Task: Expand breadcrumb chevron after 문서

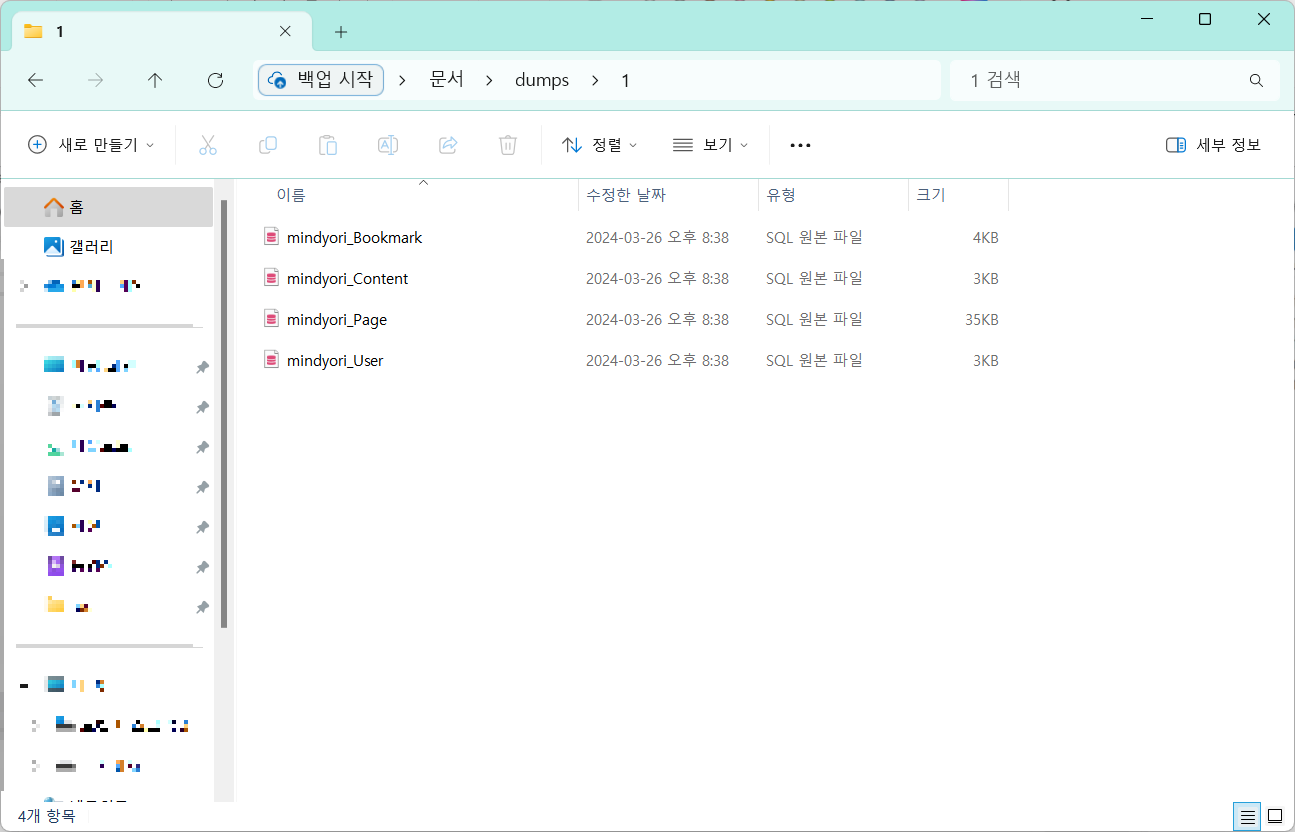Action: (x=489, y=81)
